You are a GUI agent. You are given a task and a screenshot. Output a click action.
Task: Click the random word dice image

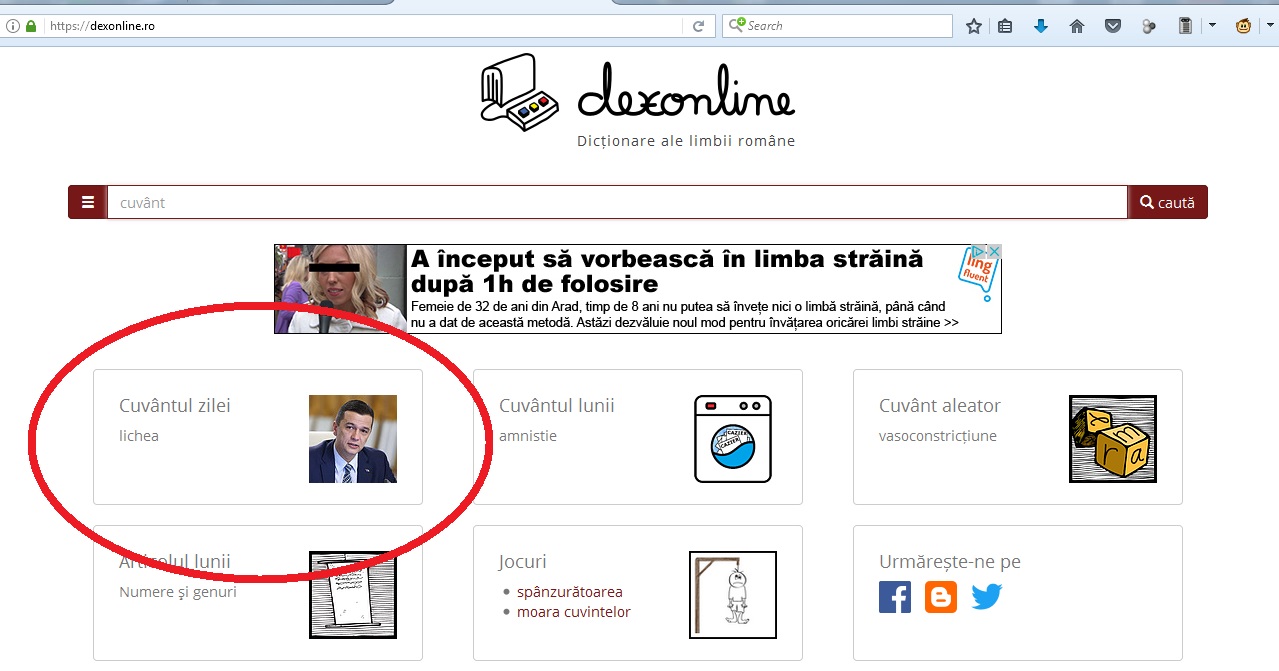(x=1112, y=439)
